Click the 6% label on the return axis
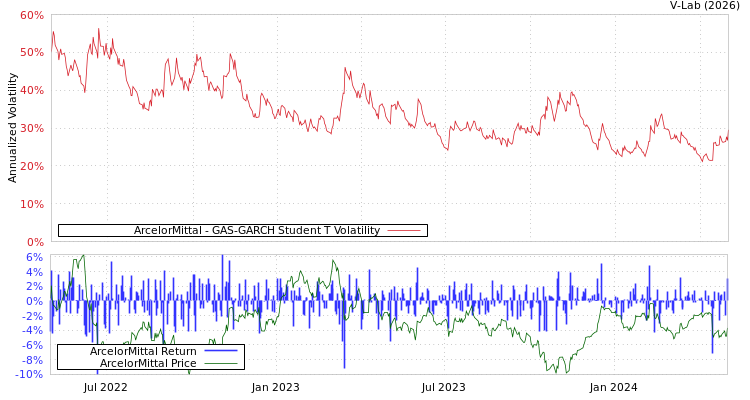Screen dimensions: 750x400 coord(34,257)
